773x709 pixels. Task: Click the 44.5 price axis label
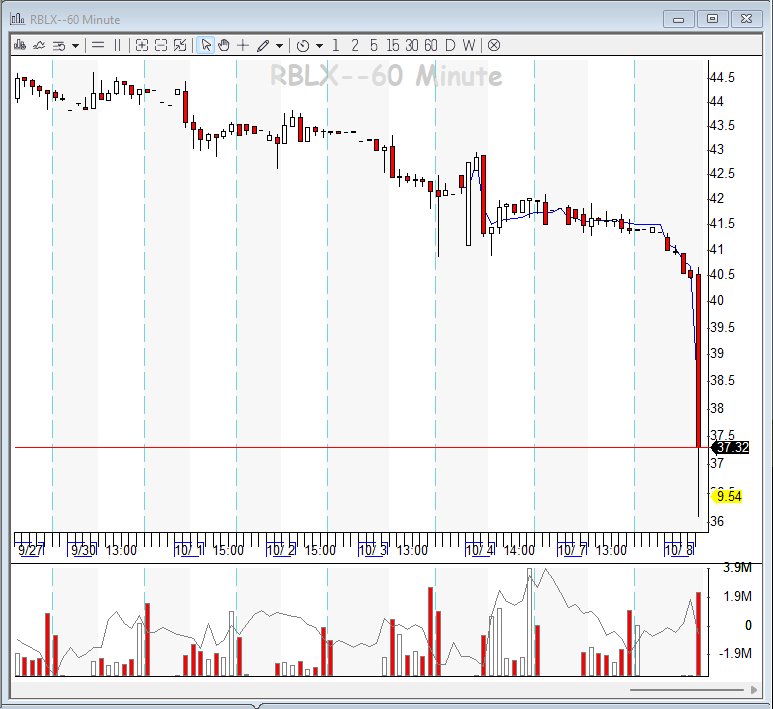tap(722, 77)
